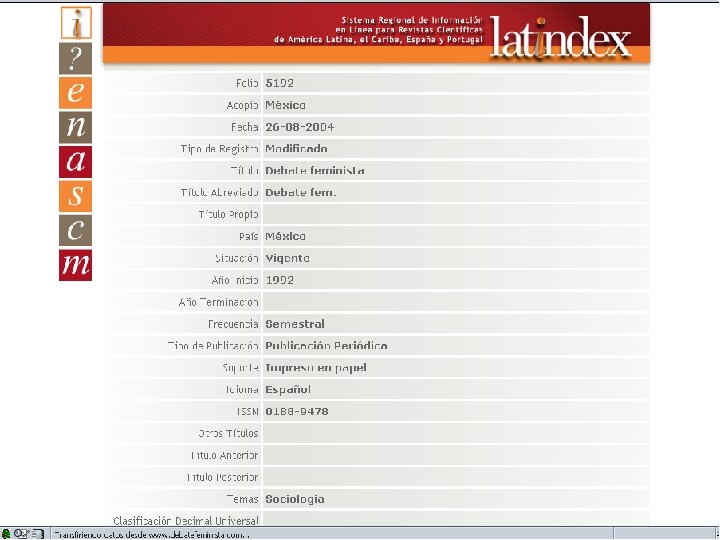
Task: Click the 'Título Posterior' field label
Action: click(223, 478)
